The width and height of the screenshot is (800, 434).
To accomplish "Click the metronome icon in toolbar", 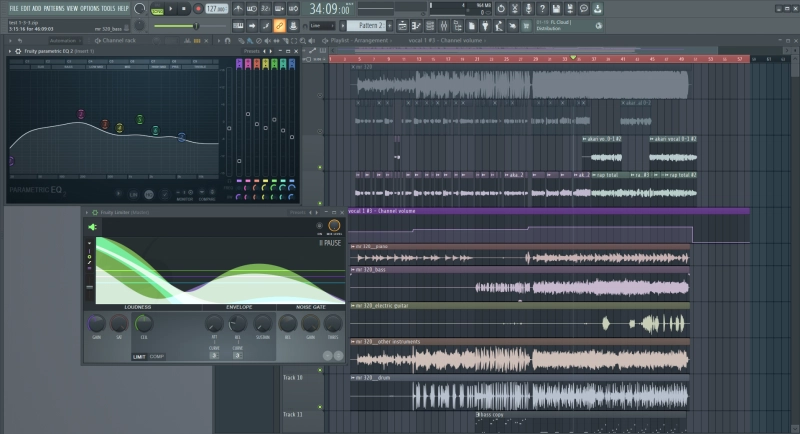I will click(x=239, y=8).
